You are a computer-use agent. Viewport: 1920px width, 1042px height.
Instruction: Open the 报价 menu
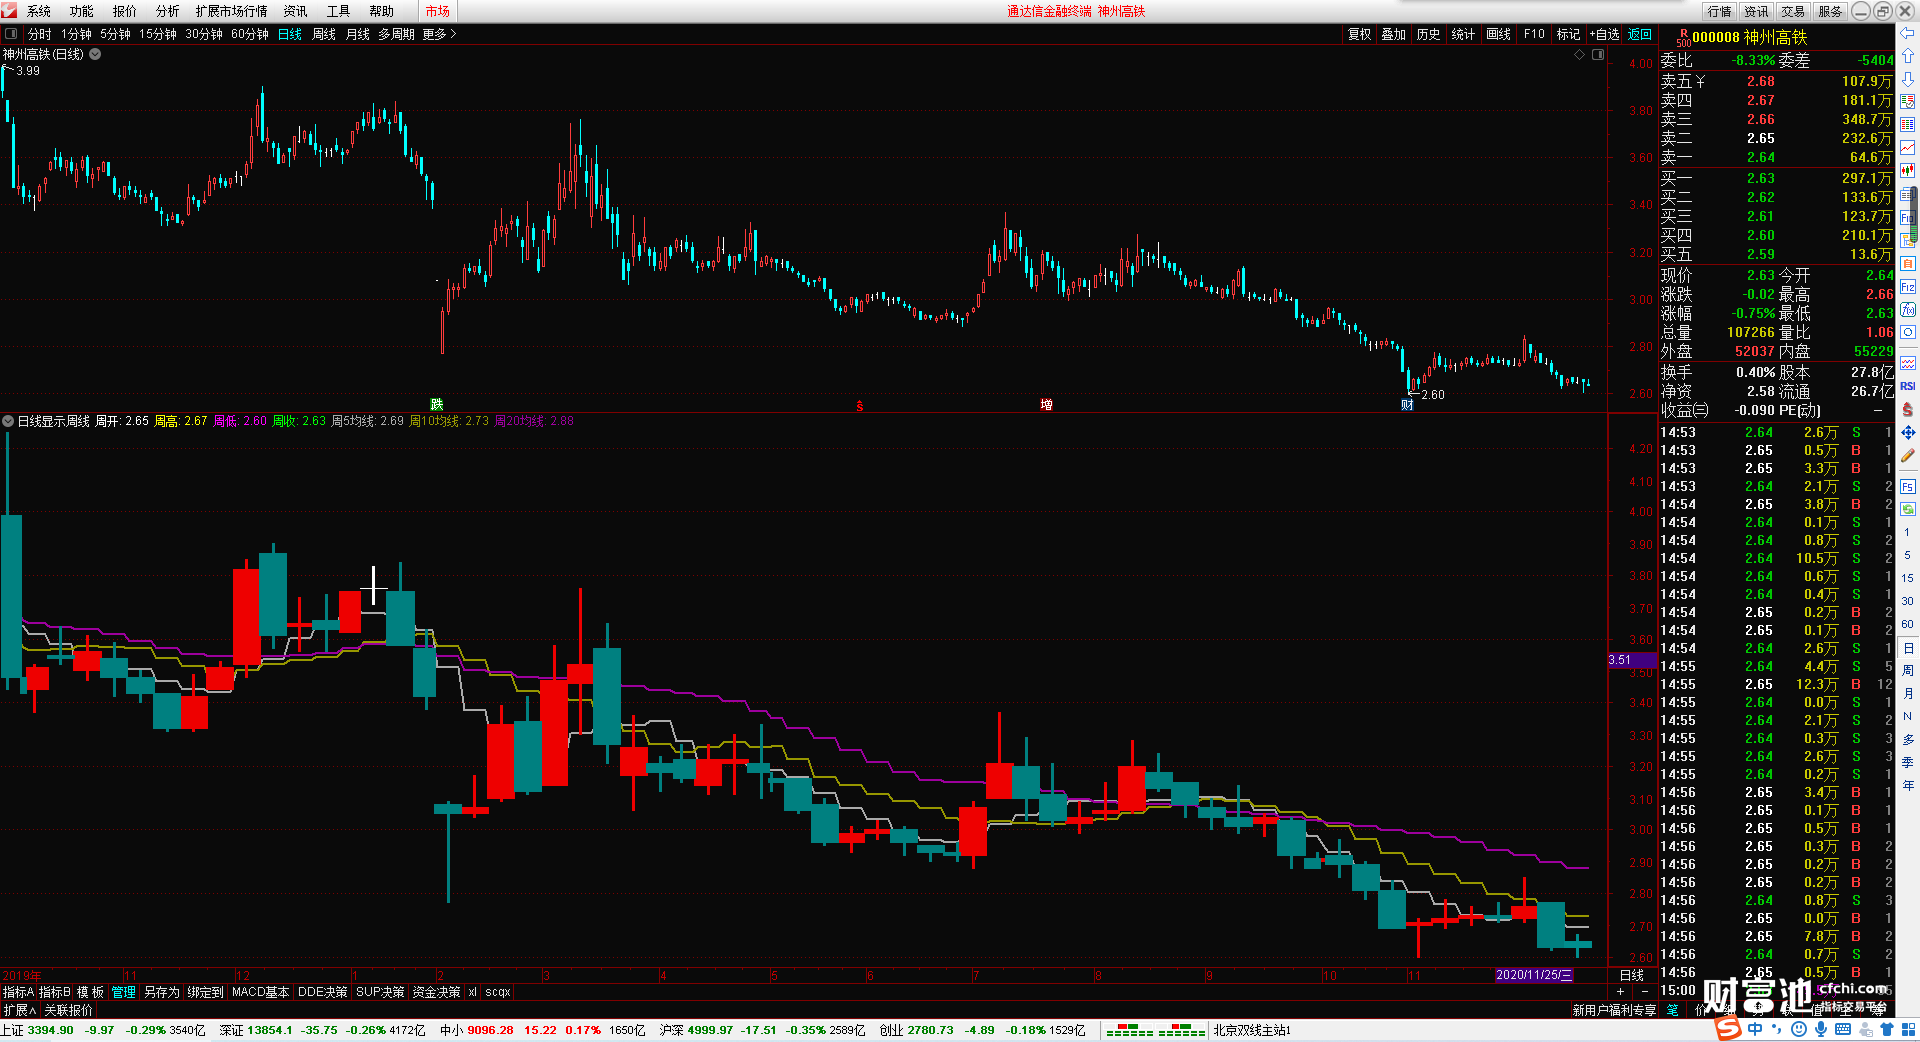(125, 11)
